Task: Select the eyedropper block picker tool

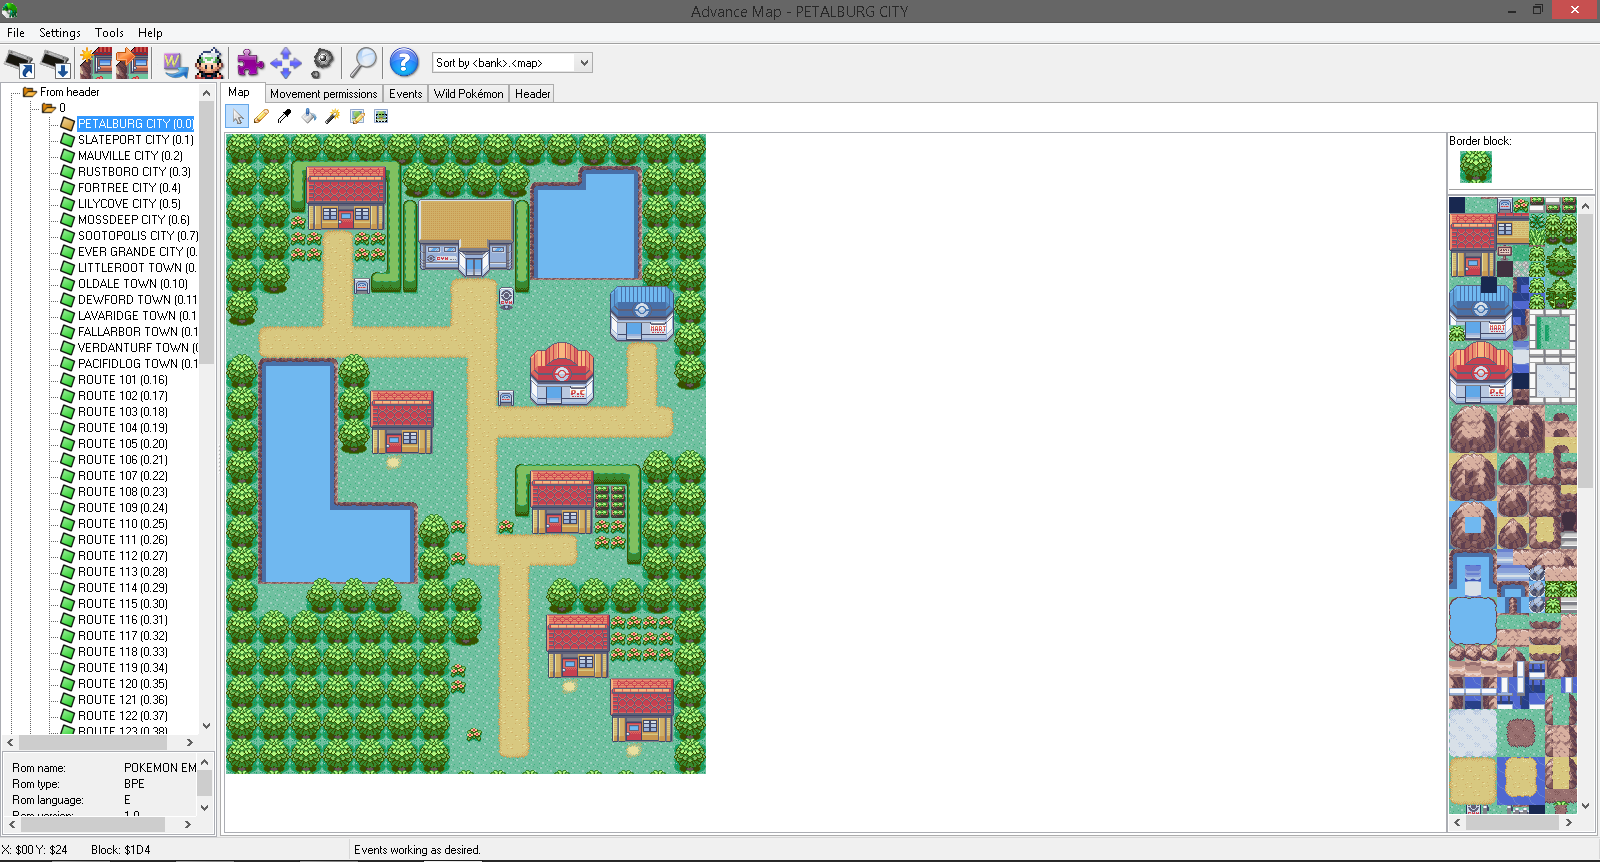Action: [x=285, y=117]
